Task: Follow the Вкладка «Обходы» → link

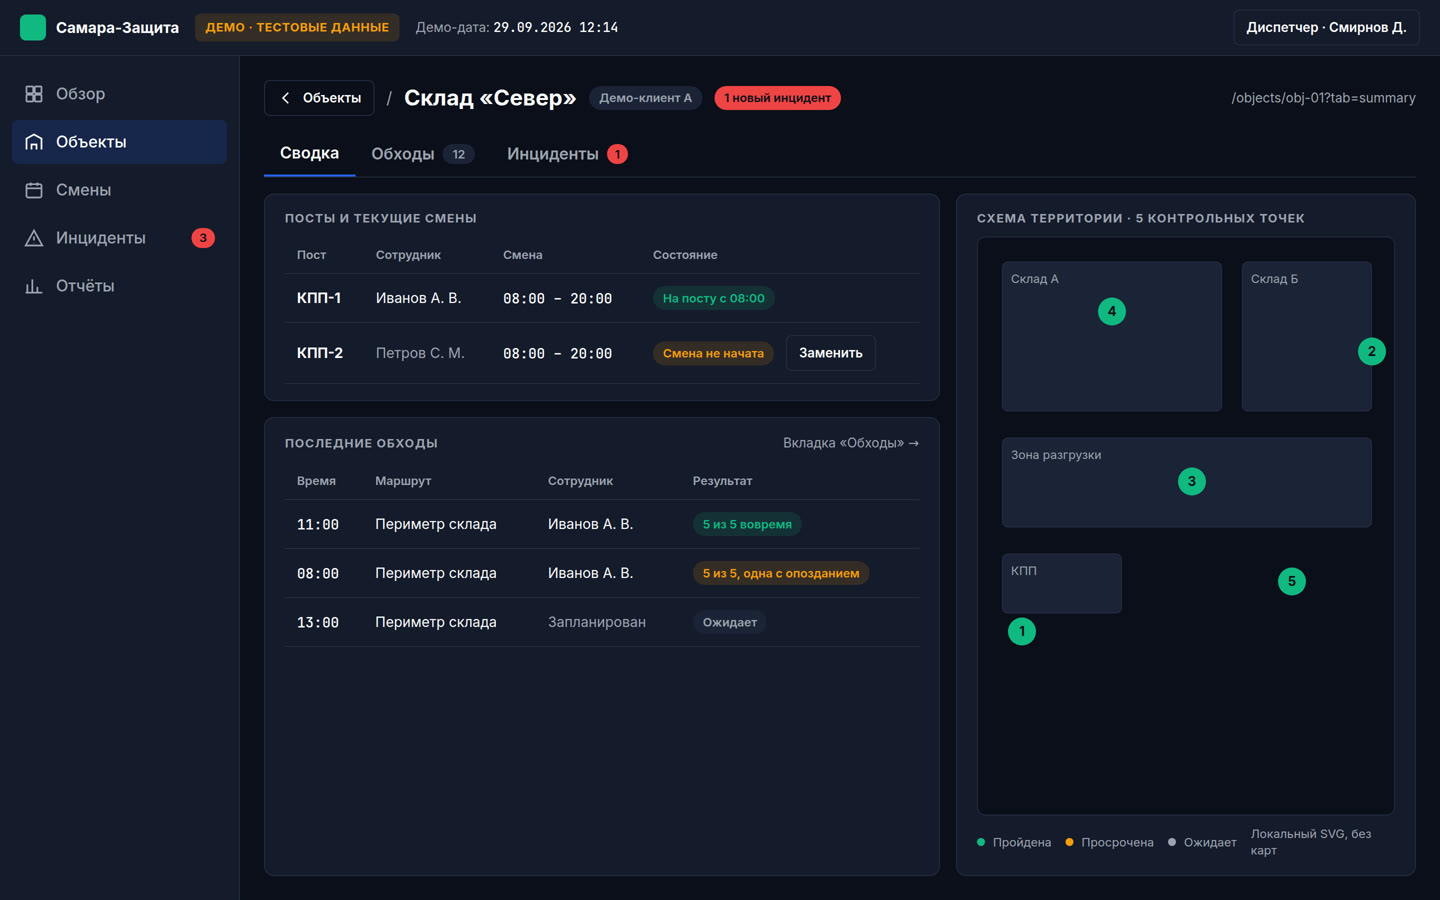Action: tap(851, 443)
